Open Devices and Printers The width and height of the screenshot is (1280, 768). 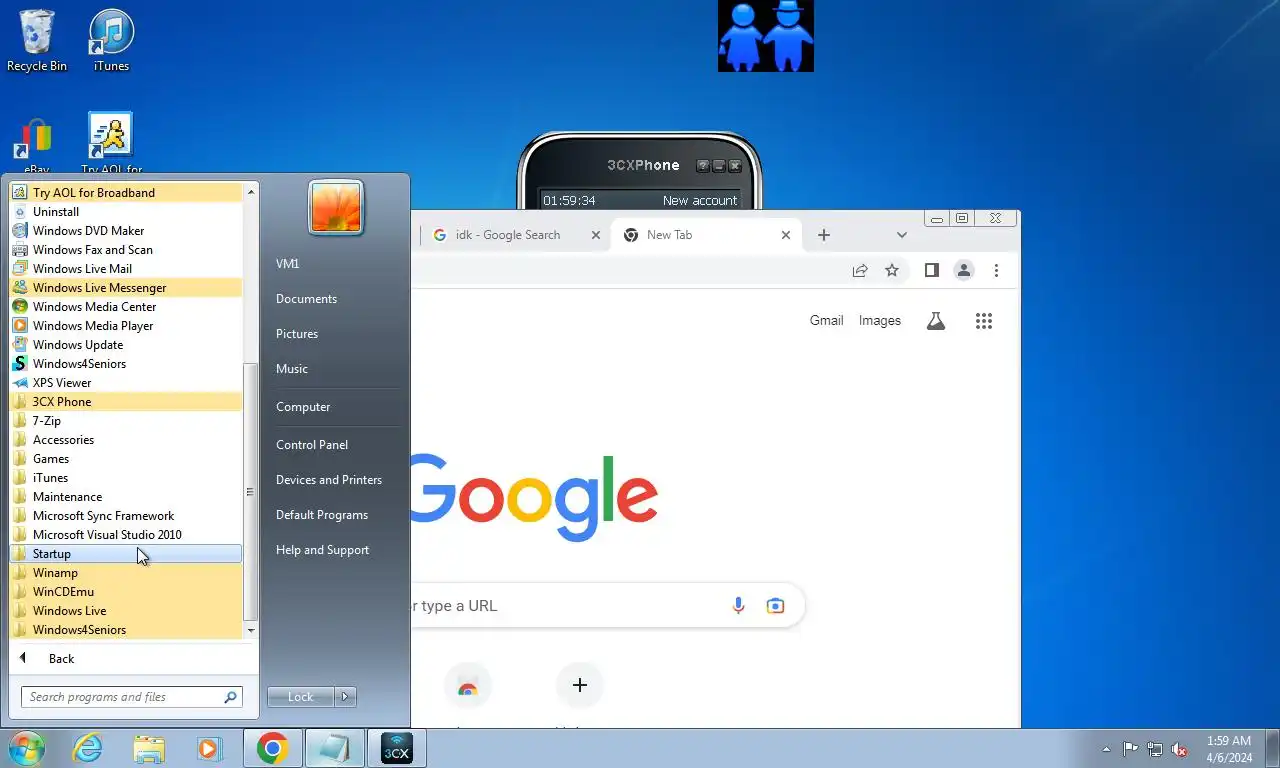tap(329, 479)
